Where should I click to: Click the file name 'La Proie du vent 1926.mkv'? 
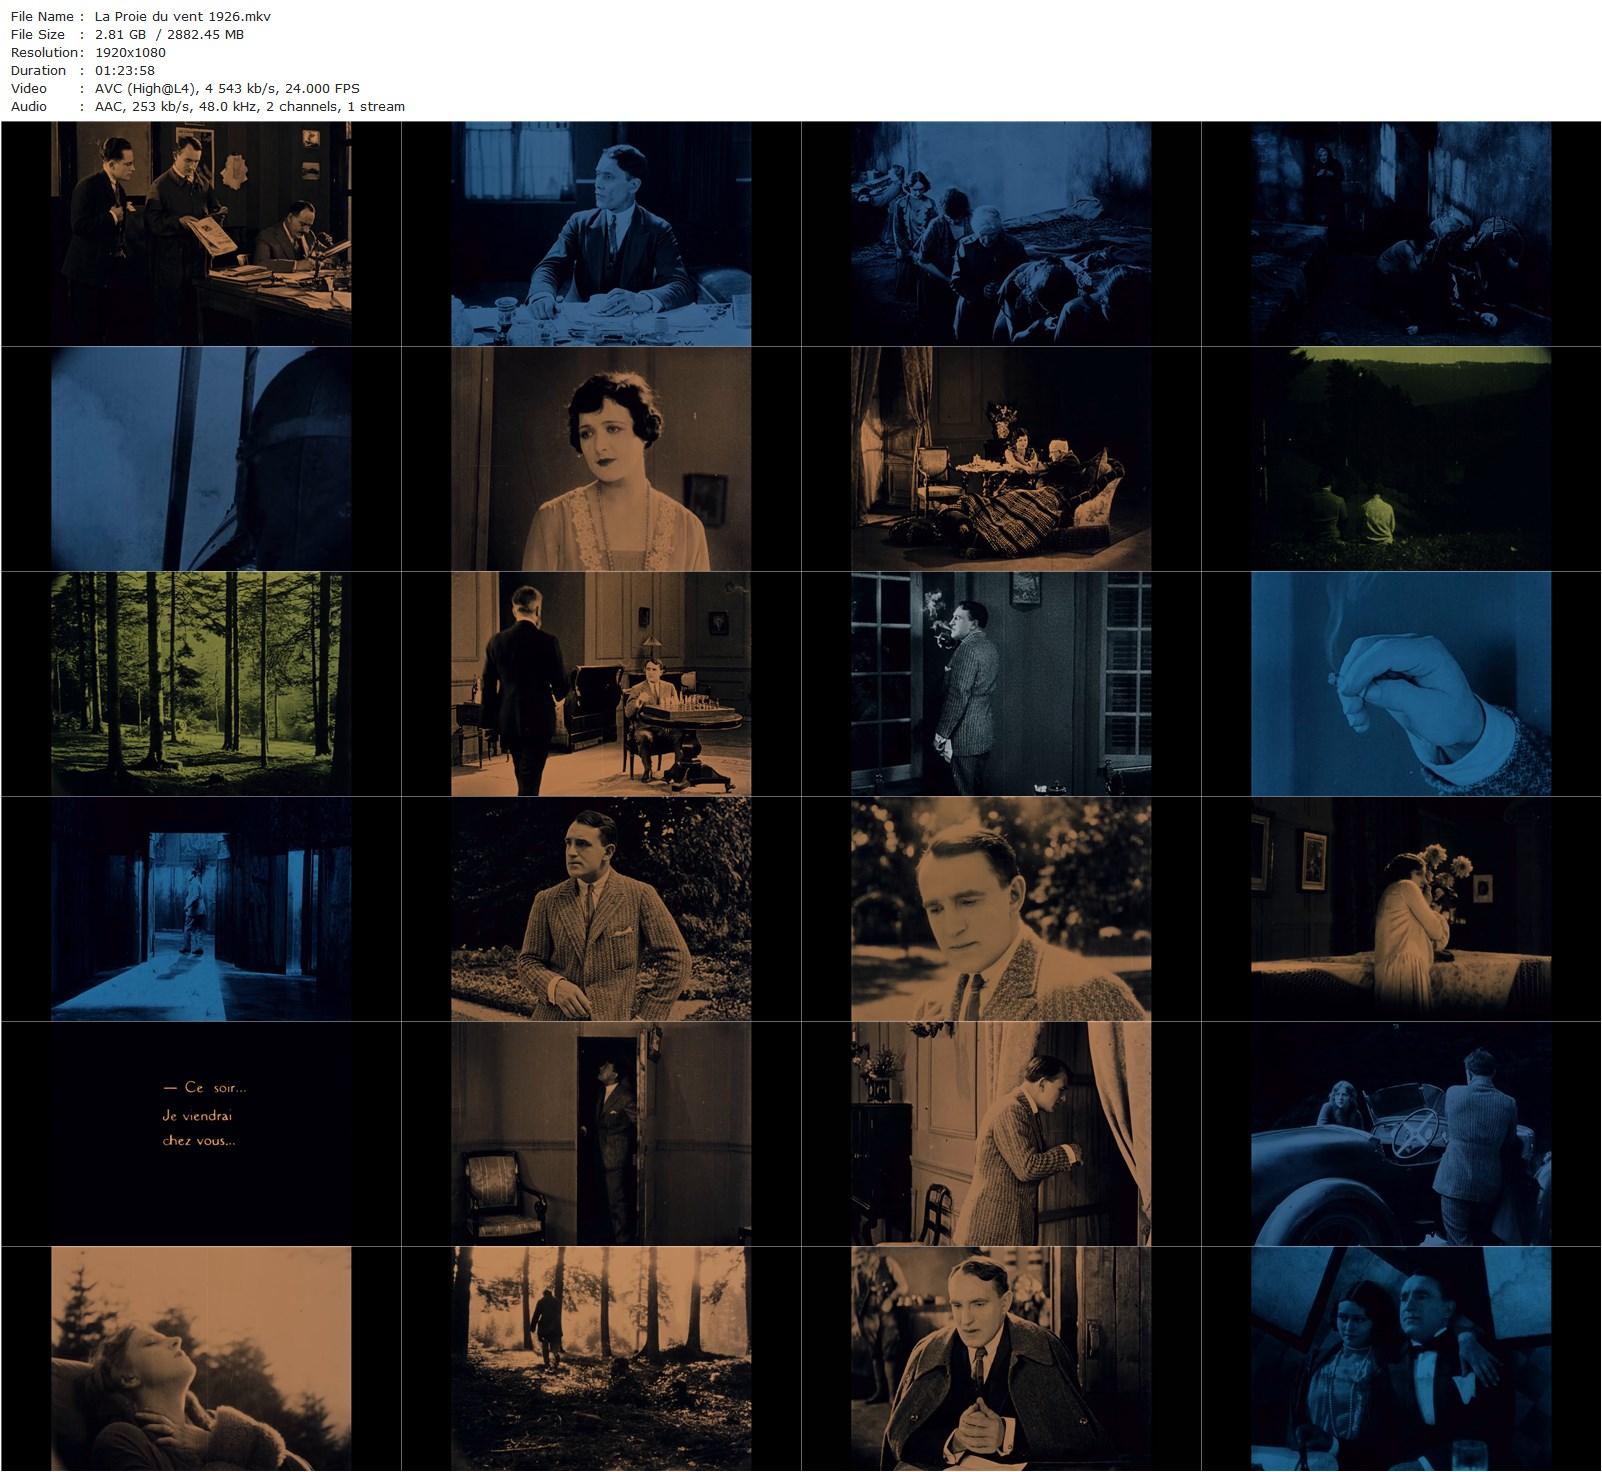point(182,16)
